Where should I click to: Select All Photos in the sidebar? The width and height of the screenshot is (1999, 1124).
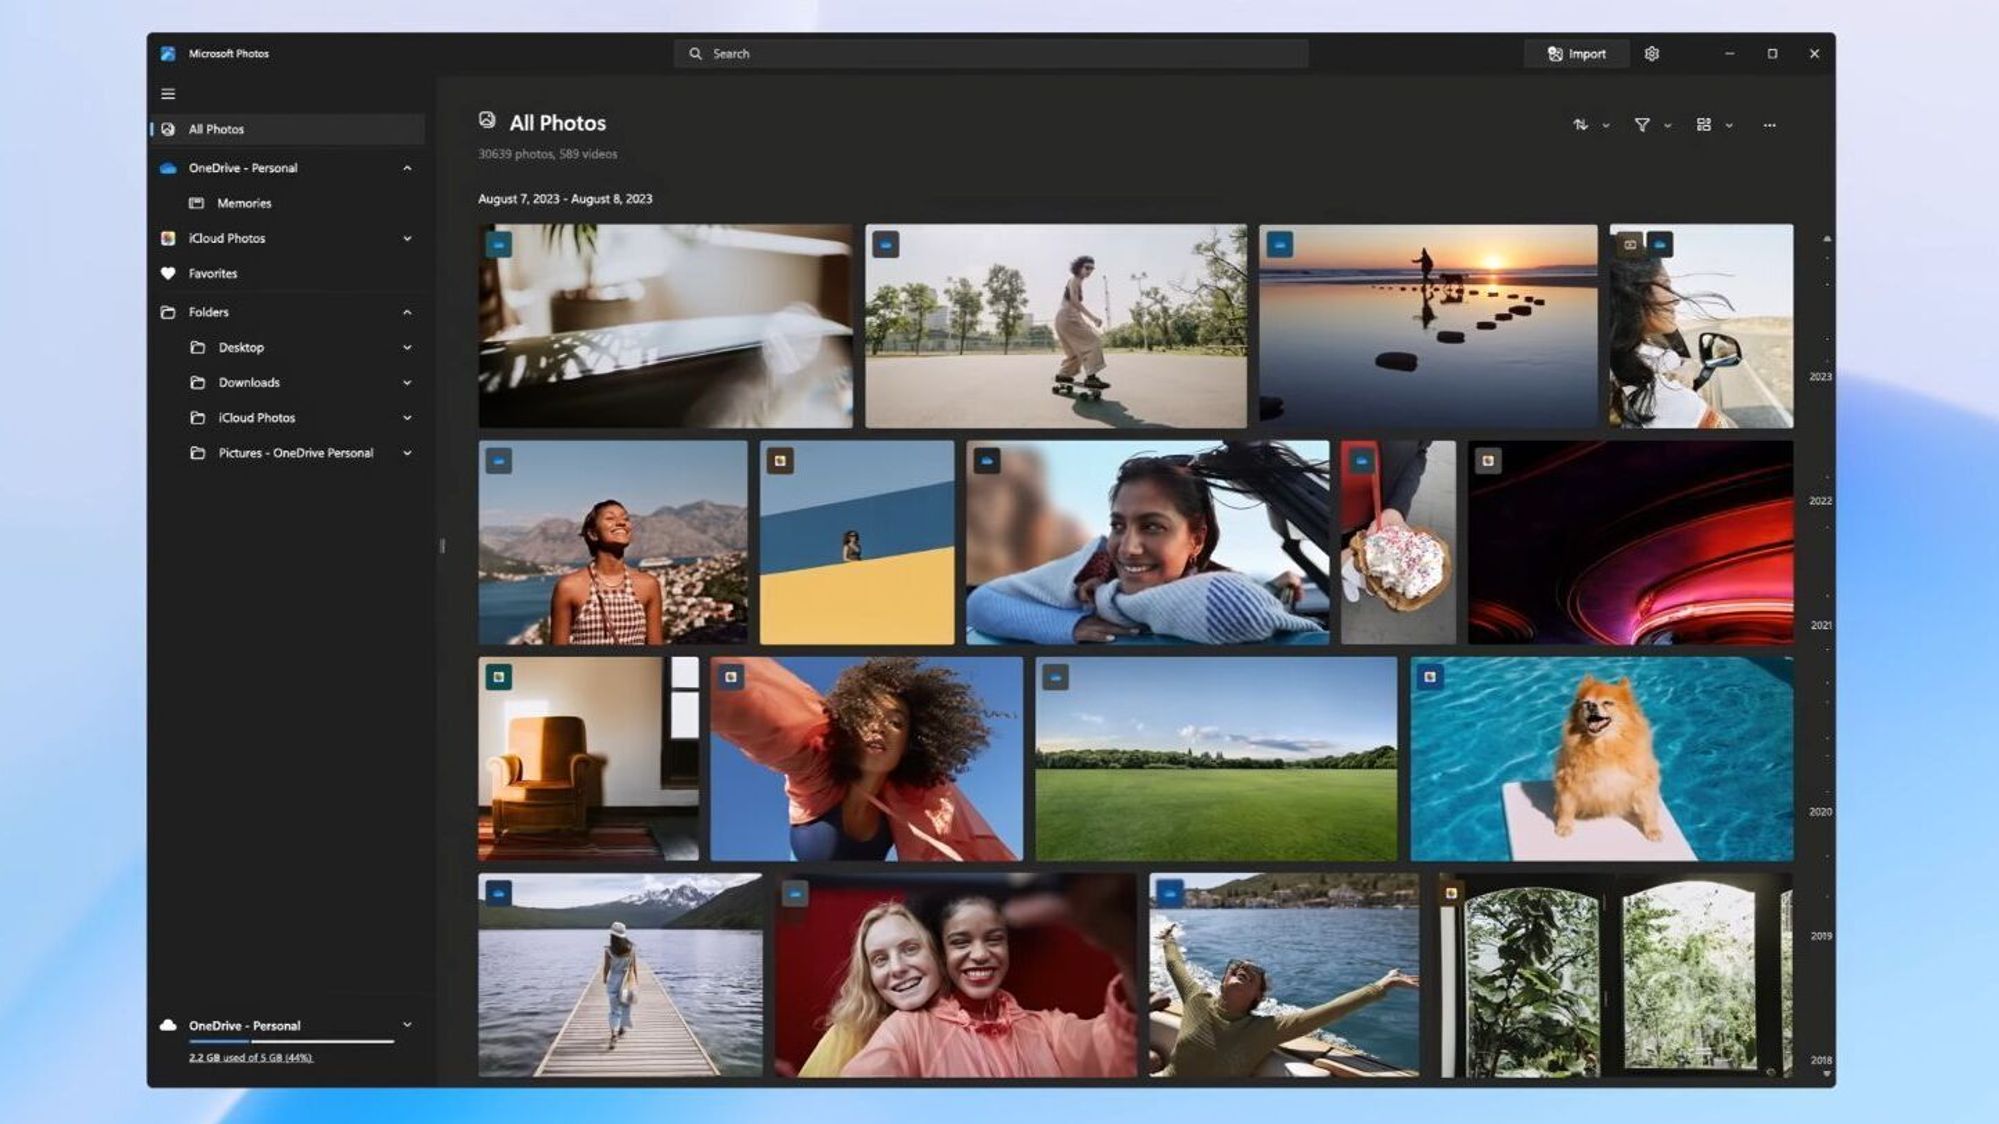click(x=288, y=129)
